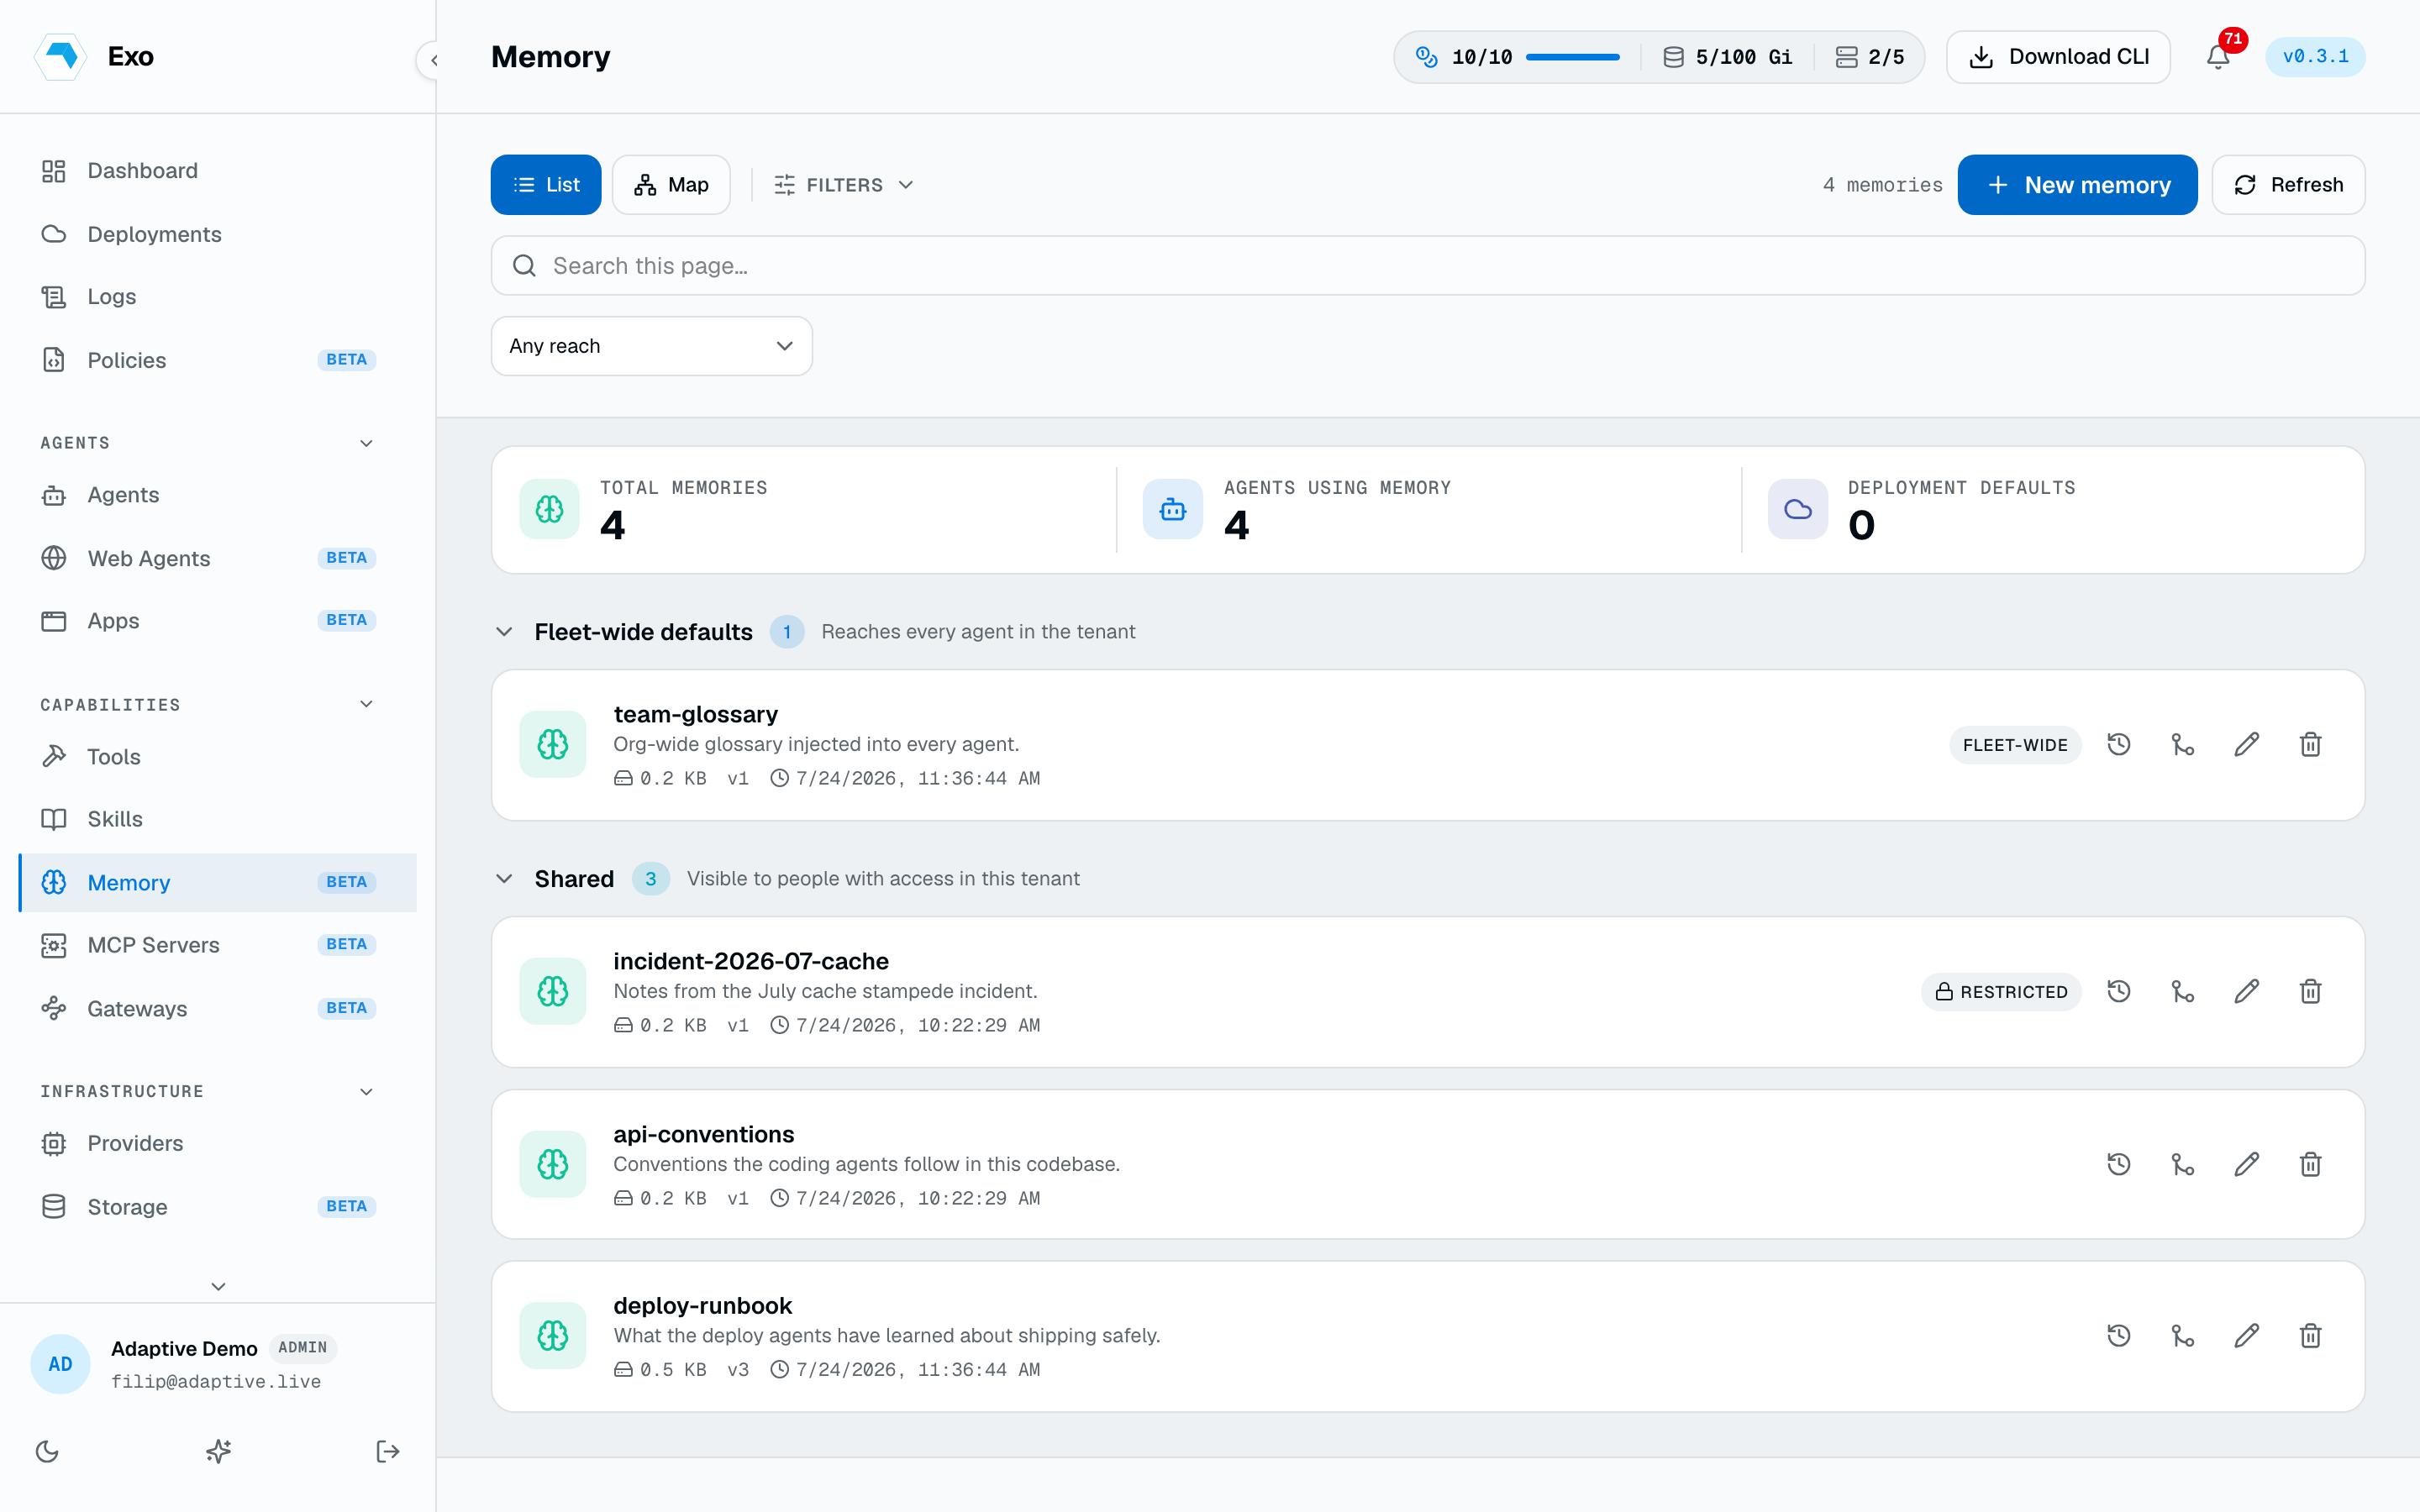2420x1512 pixels.
Task: Toggle dark mode moon icon
Action: click(x=47, y=1451)
